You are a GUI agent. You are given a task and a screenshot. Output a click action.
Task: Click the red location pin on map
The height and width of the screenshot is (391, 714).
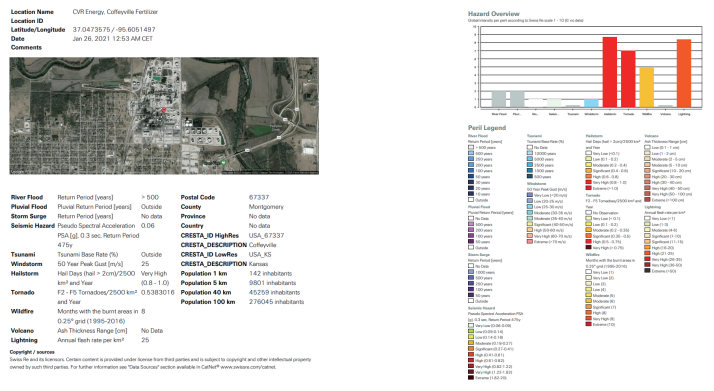[x=164, y=110]
